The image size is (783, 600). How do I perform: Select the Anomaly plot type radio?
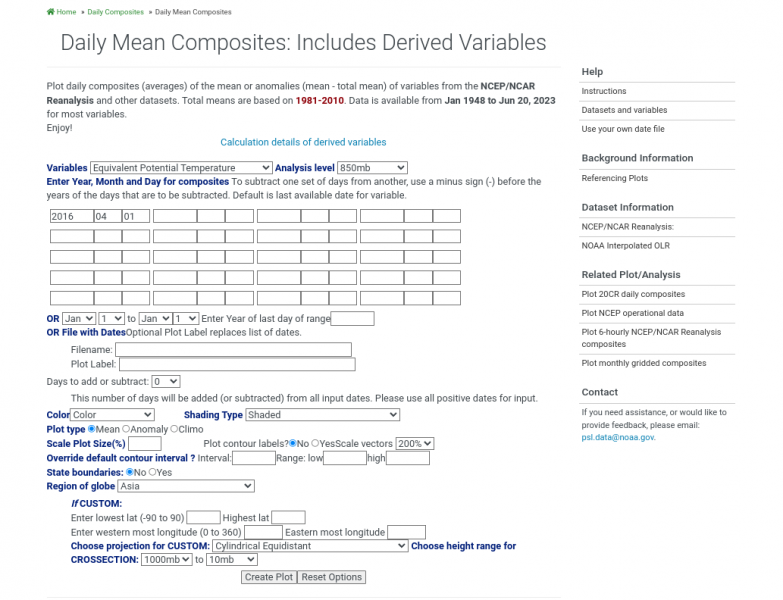click(x=126, y=429)
